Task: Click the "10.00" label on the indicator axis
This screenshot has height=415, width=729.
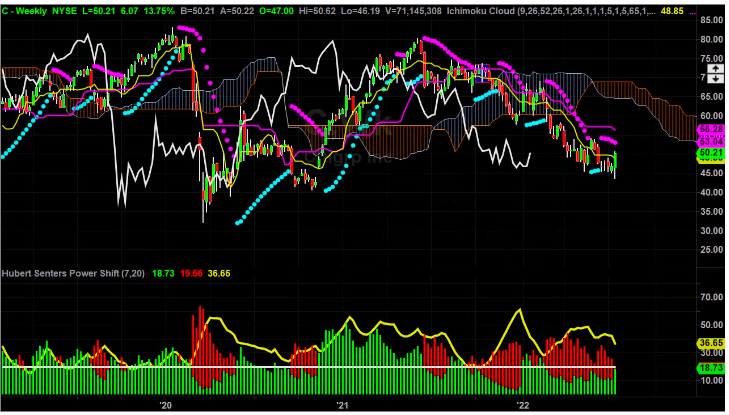Action: pyautogui.click(x=711, y=381)
